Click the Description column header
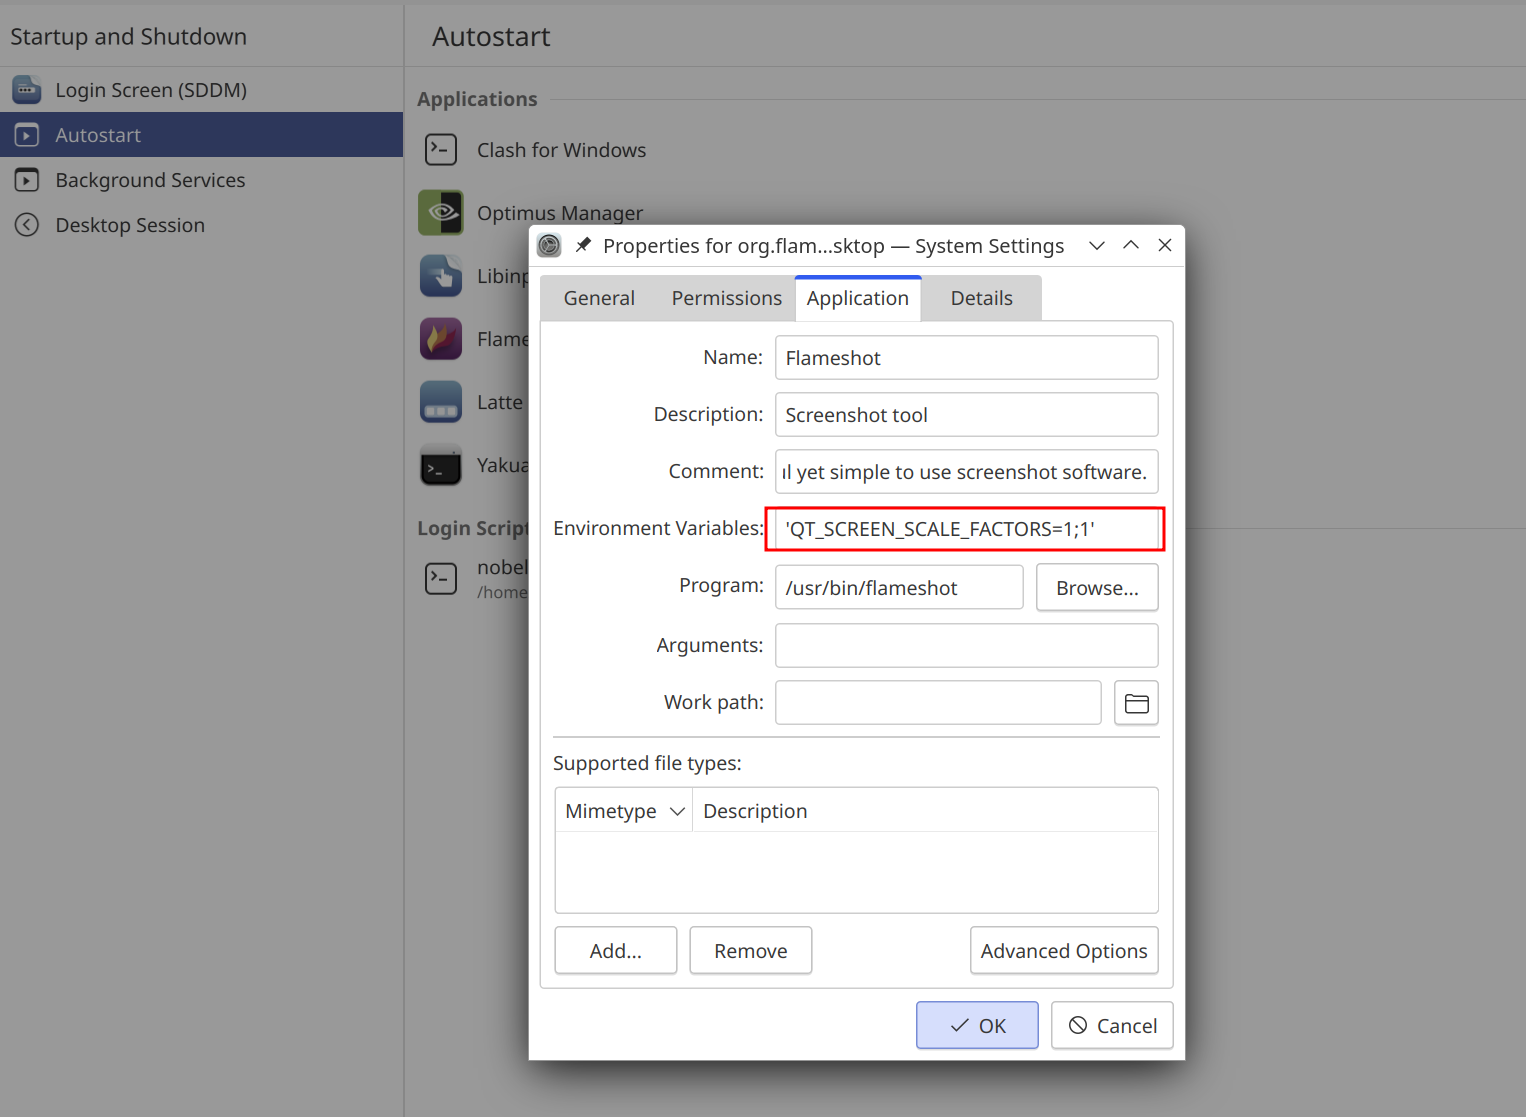 point(925,811)
